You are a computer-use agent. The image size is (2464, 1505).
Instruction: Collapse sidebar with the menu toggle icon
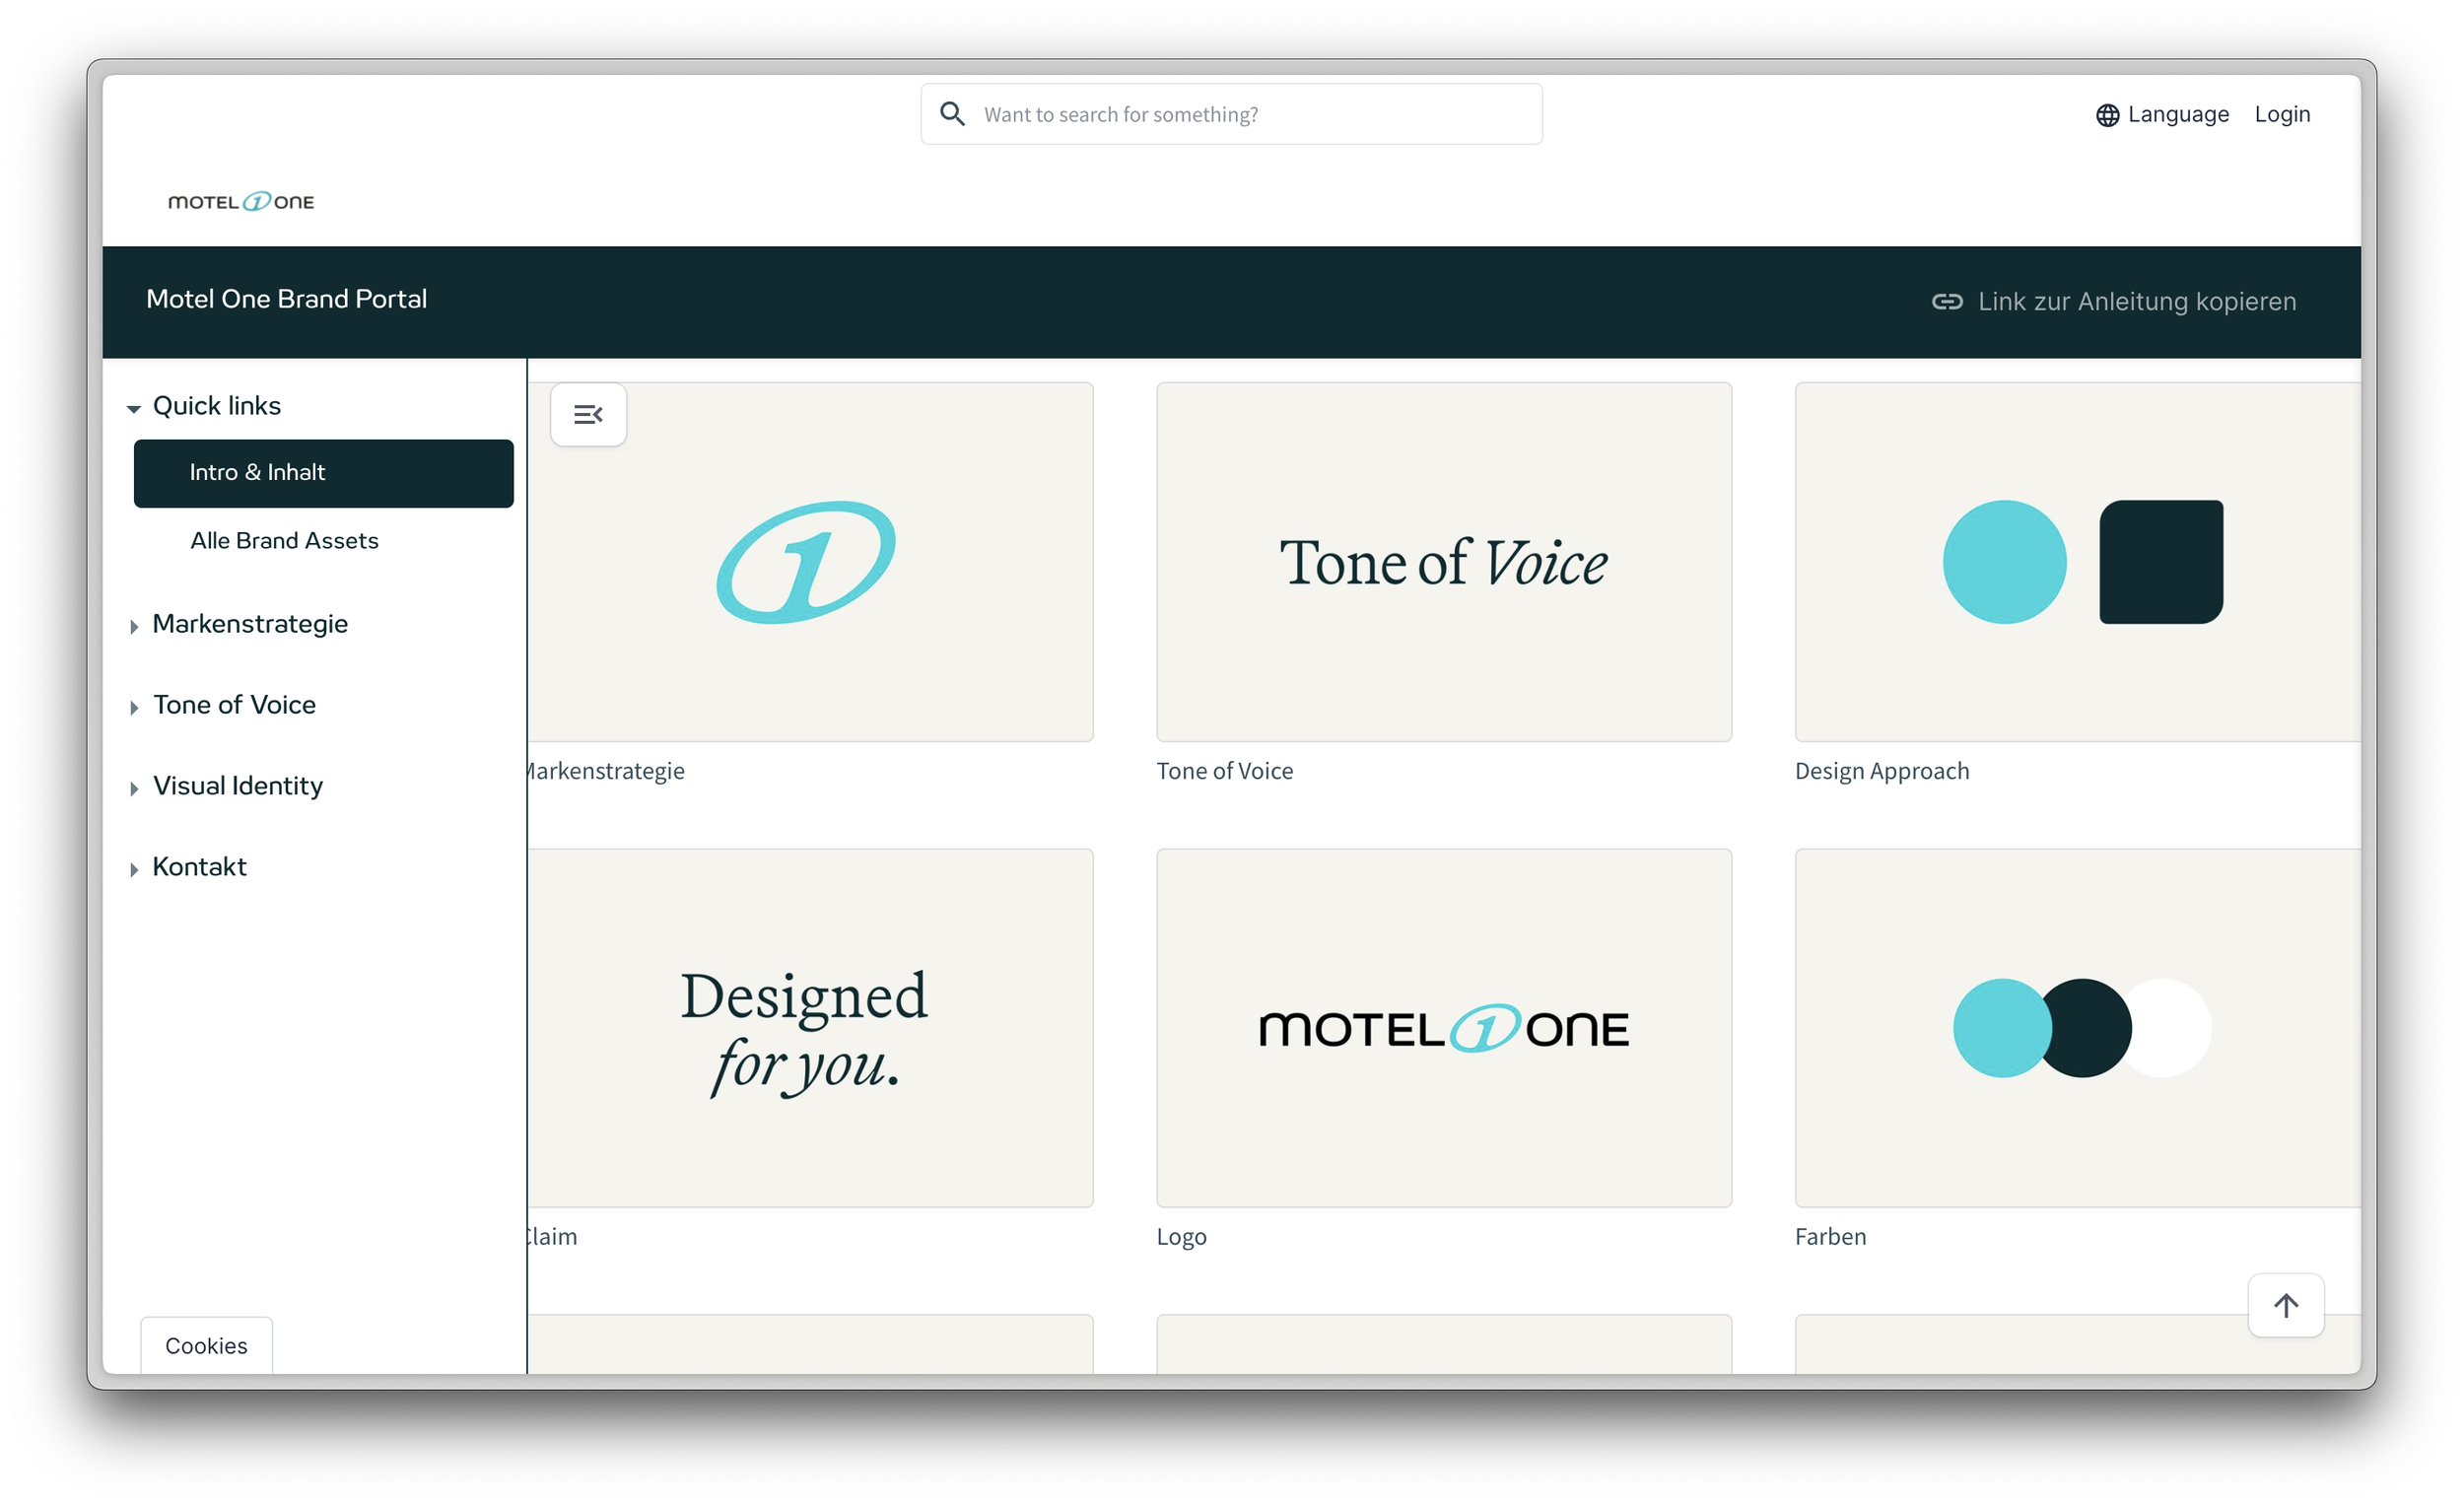click(588, 414)
